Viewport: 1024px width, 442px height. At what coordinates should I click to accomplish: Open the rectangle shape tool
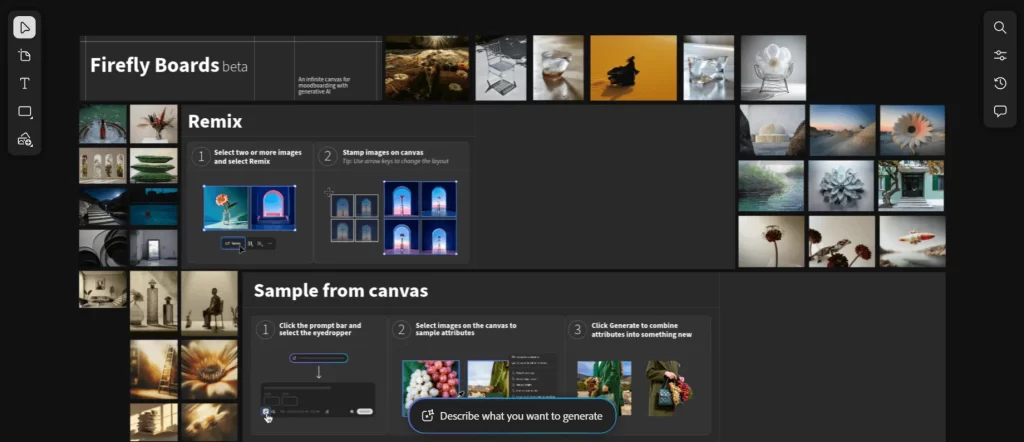[25, 112]
